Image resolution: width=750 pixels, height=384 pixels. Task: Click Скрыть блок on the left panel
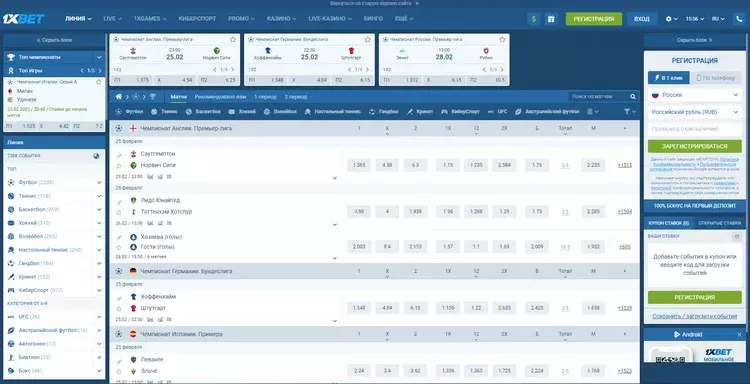(x=54, y=40)
